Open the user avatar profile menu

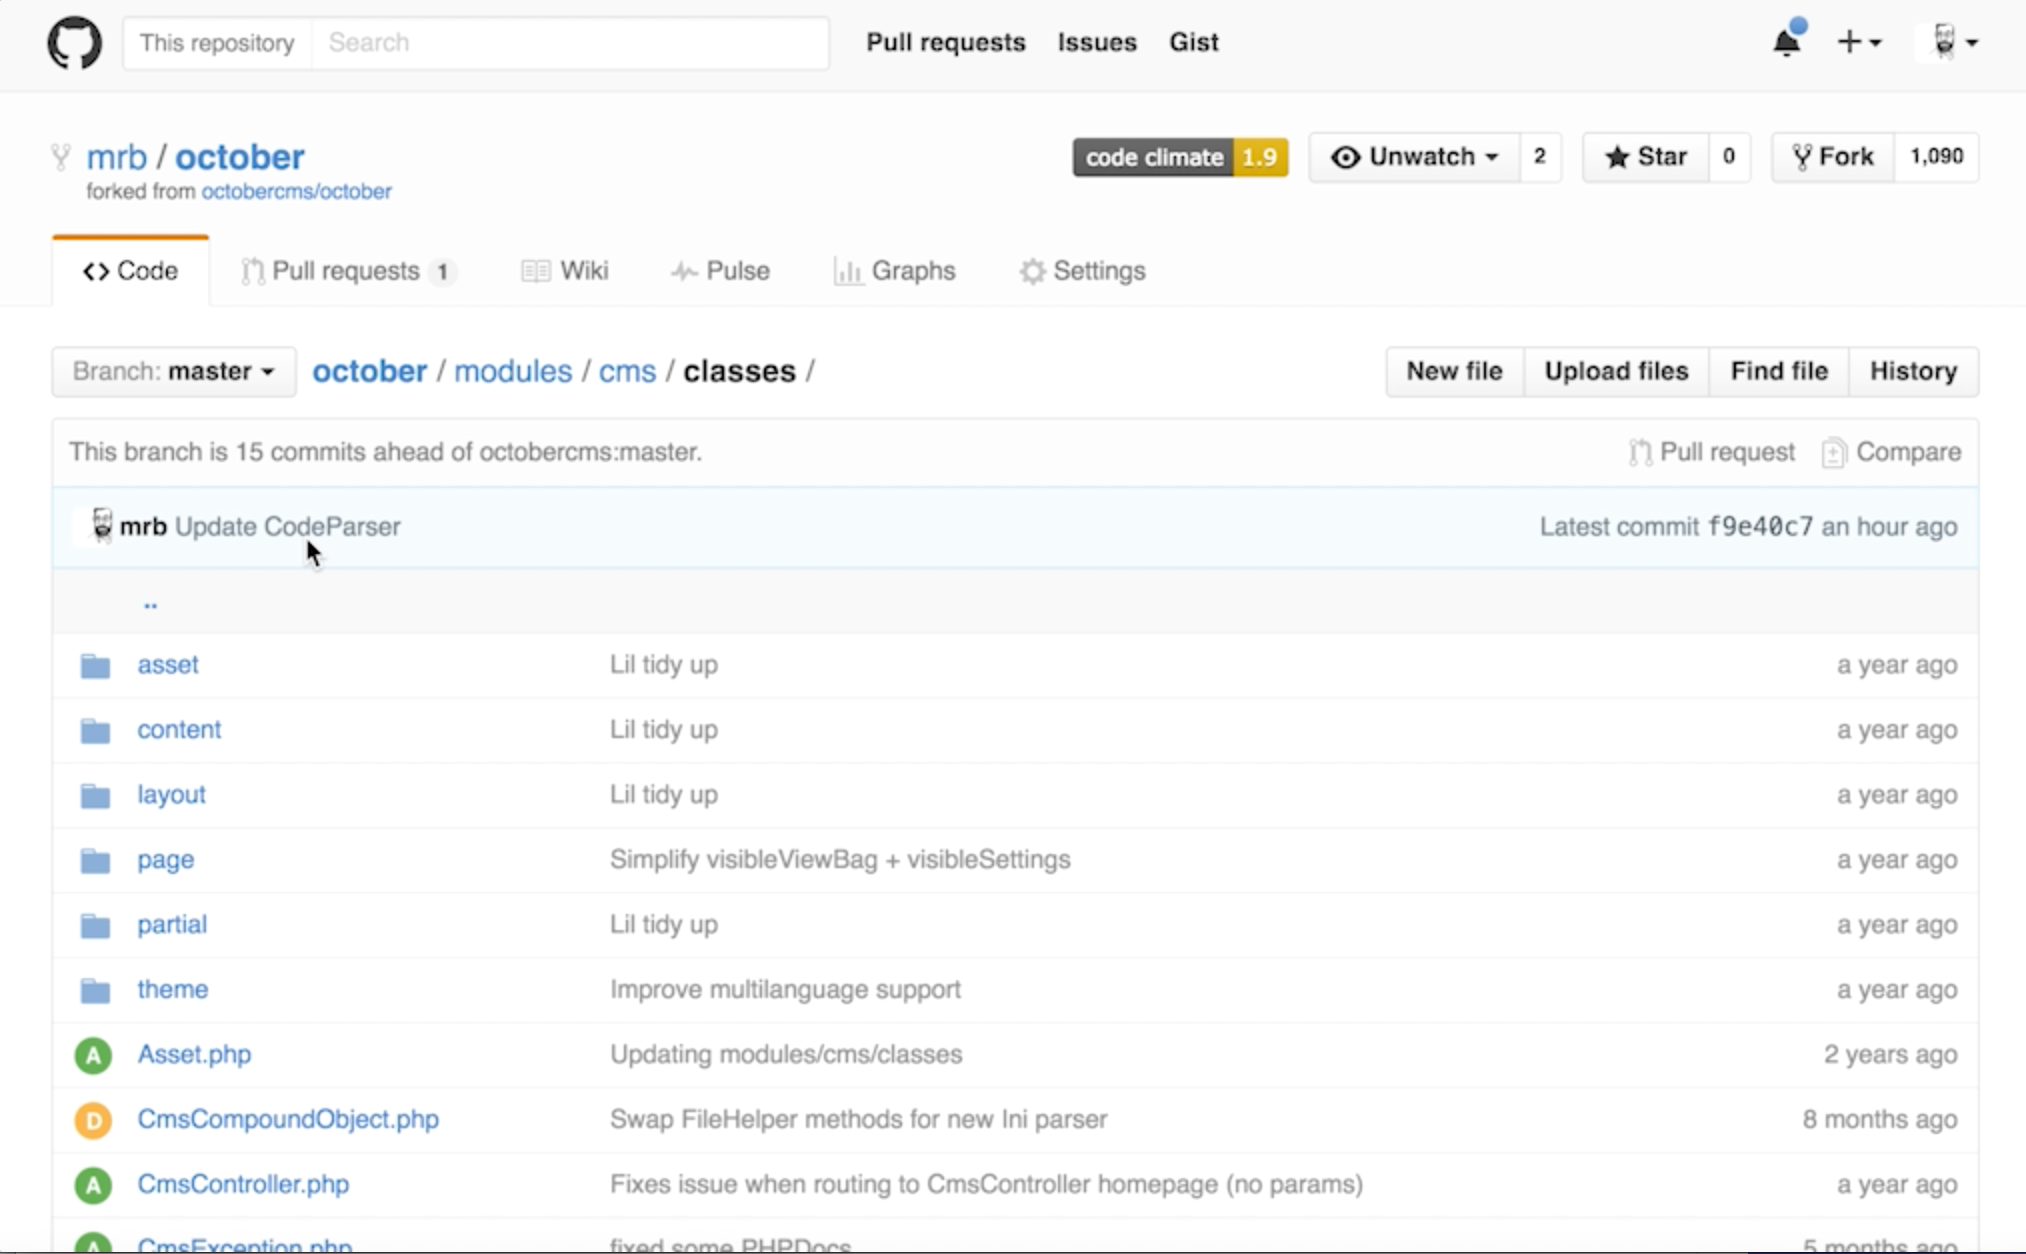click(1952, 42)
